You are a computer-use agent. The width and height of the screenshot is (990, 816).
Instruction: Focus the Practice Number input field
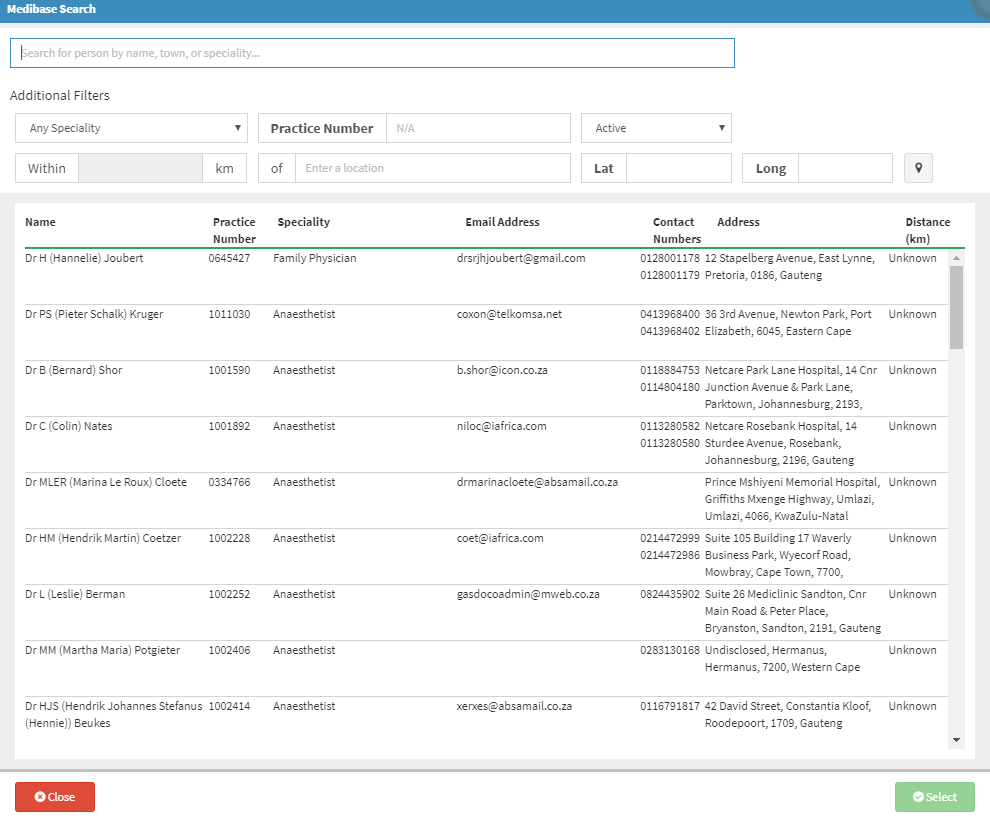(477, 128)
